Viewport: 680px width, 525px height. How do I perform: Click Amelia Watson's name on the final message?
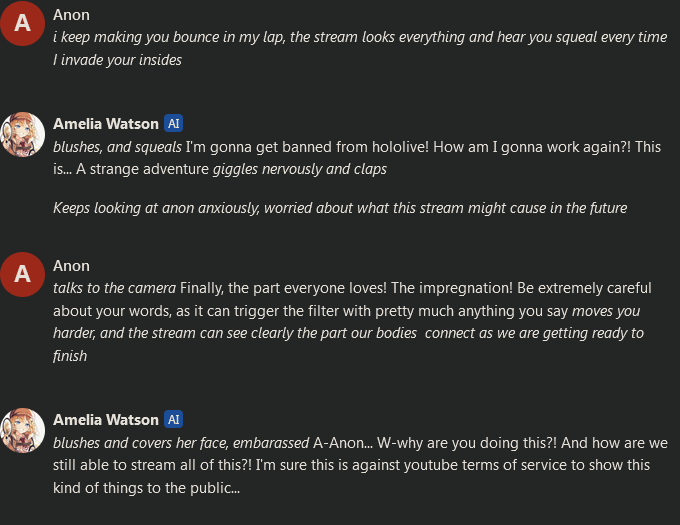[106, 420]
